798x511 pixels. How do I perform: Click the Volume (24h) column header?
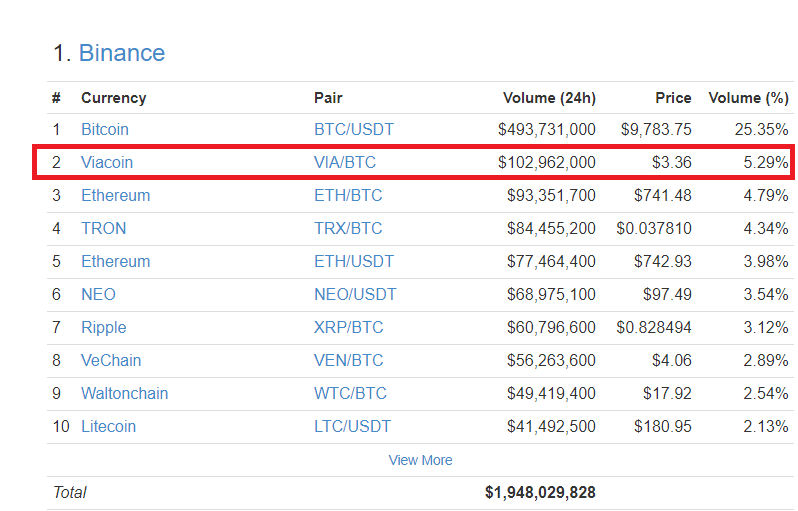pos(549,98)
